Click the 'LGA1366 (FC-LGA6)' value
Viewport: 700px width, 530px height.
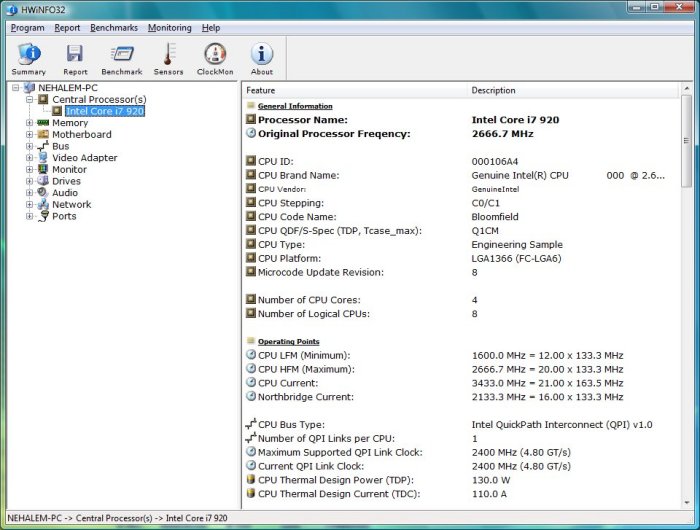pyautogui.click(x=517, y=259)
